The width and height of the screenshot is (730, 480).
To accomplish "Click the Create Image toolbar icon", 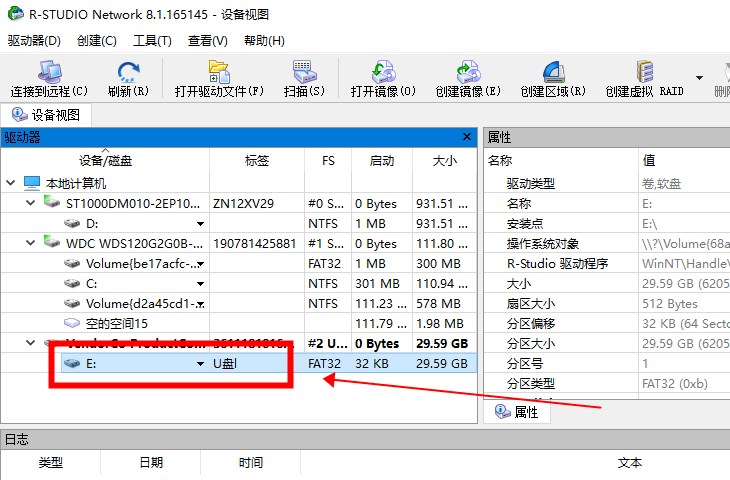I will (x=468, y=72).
